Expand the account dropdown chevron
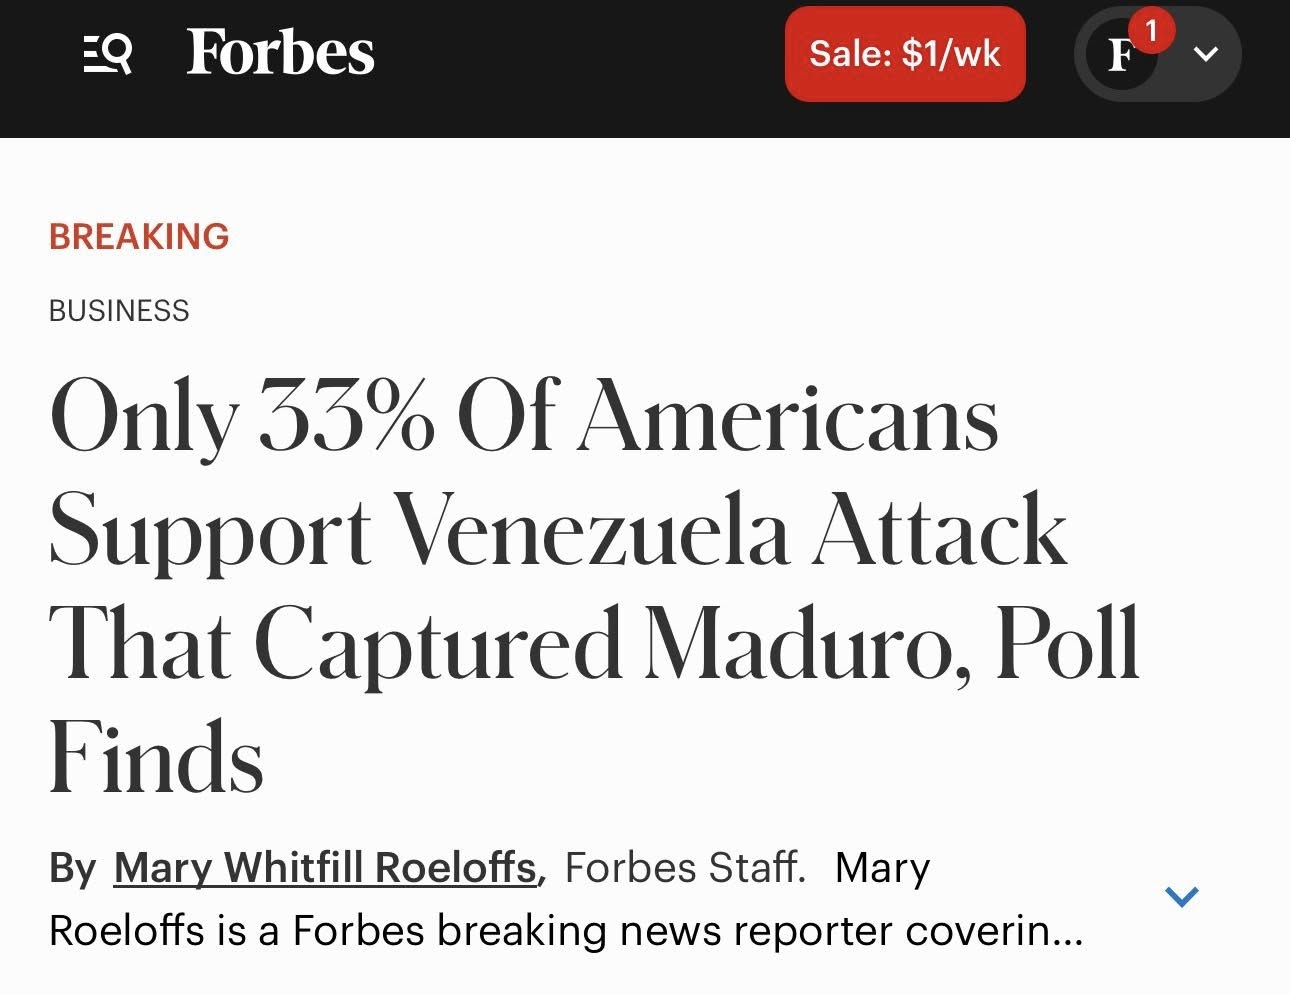The width and height of the screenshot is (1290, 994). (x=1206, y=54)
